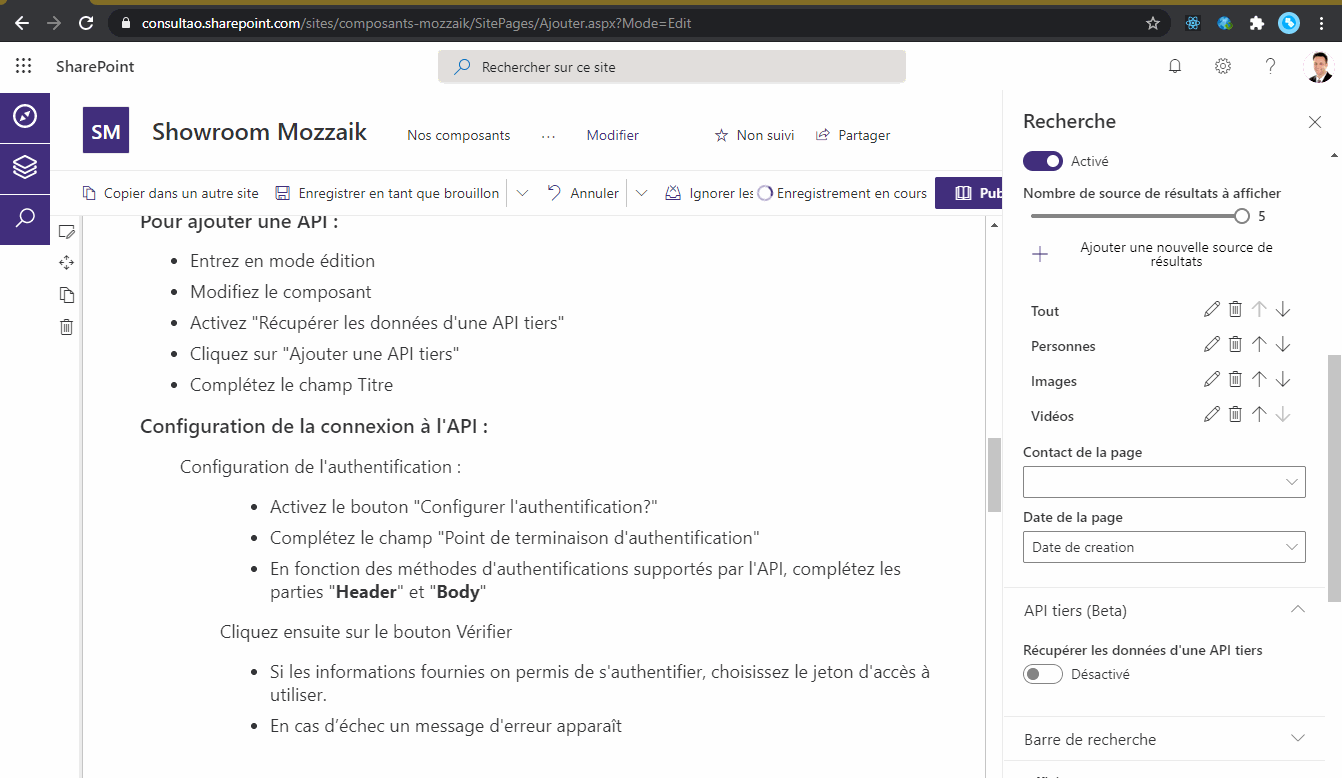Turn off the Activé toggle
1342x778 pixels.
click(x=1043, y=161)
